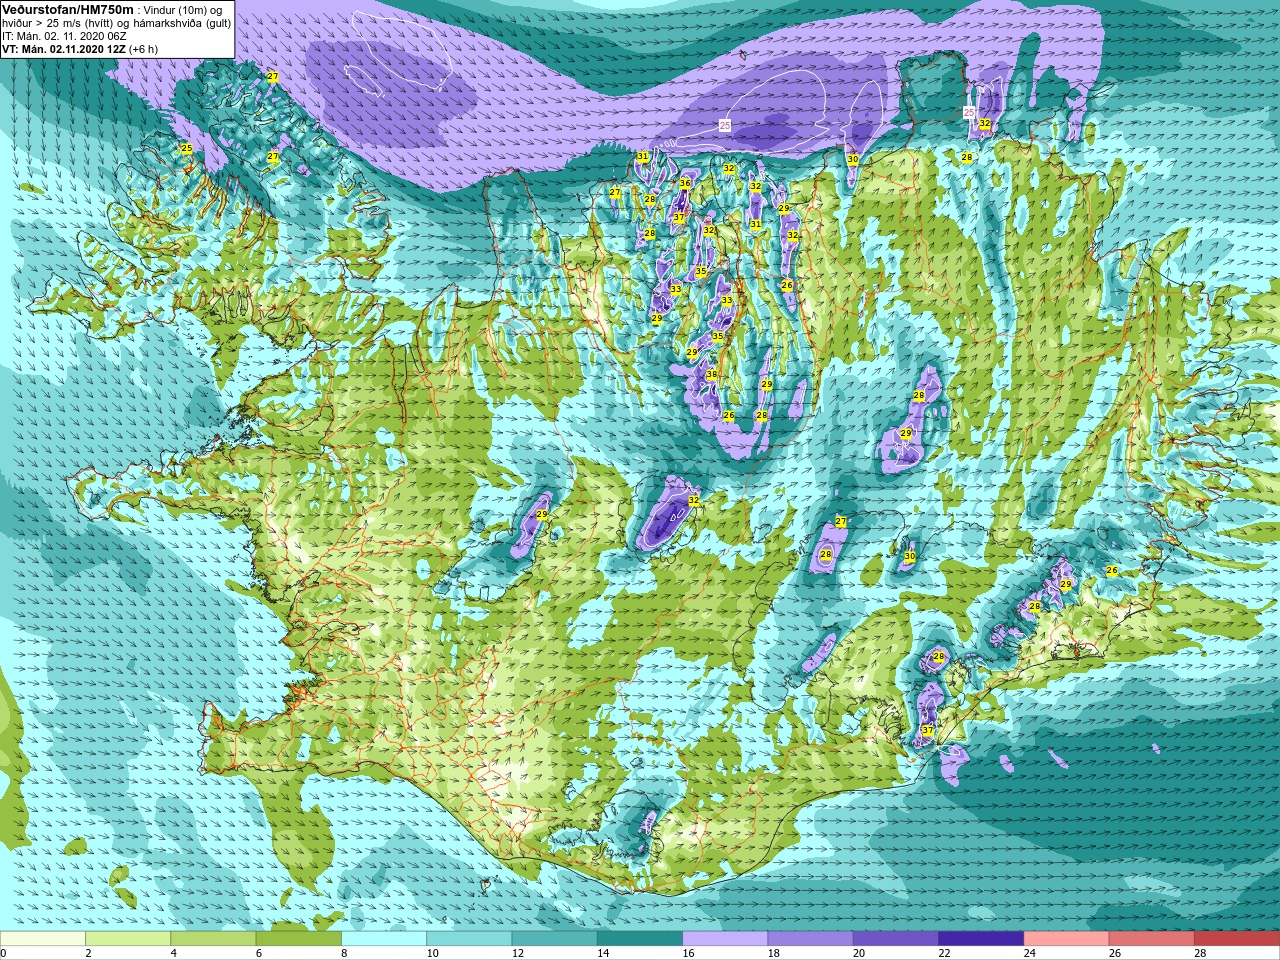This screenshot has width=1280, height=960.
Task: Click the legend scale number "24"
Action: coord(1030,953)
